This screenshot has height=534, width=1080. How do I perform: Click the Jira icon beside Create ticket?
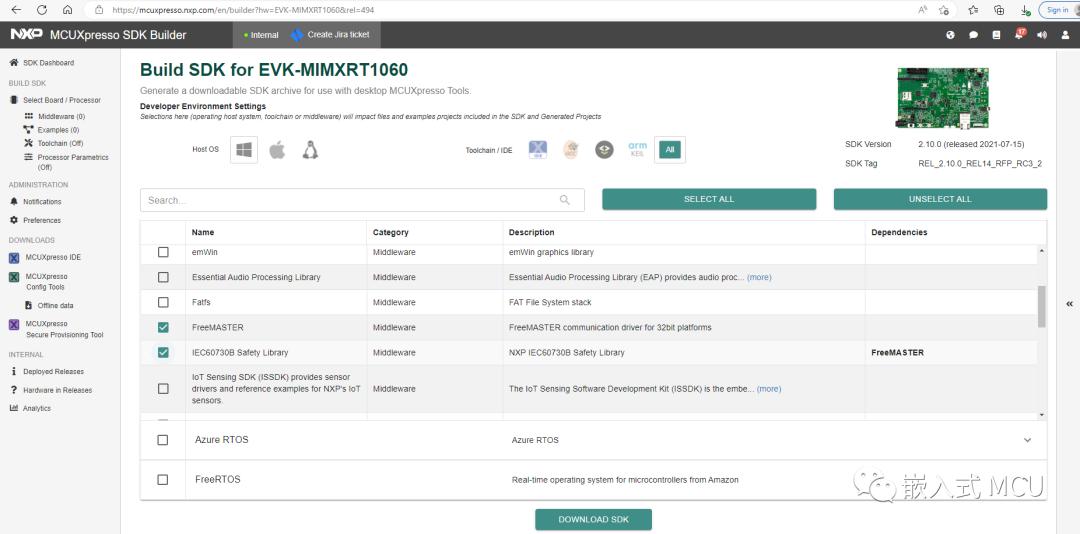(297, 35)
